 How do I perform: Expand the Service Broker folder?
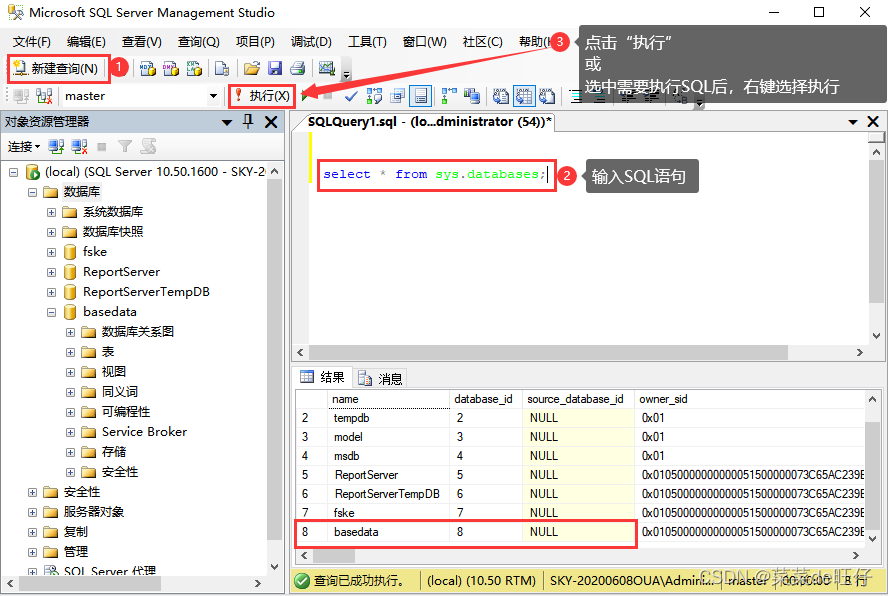pyautogui.click(x=70, y=432)
